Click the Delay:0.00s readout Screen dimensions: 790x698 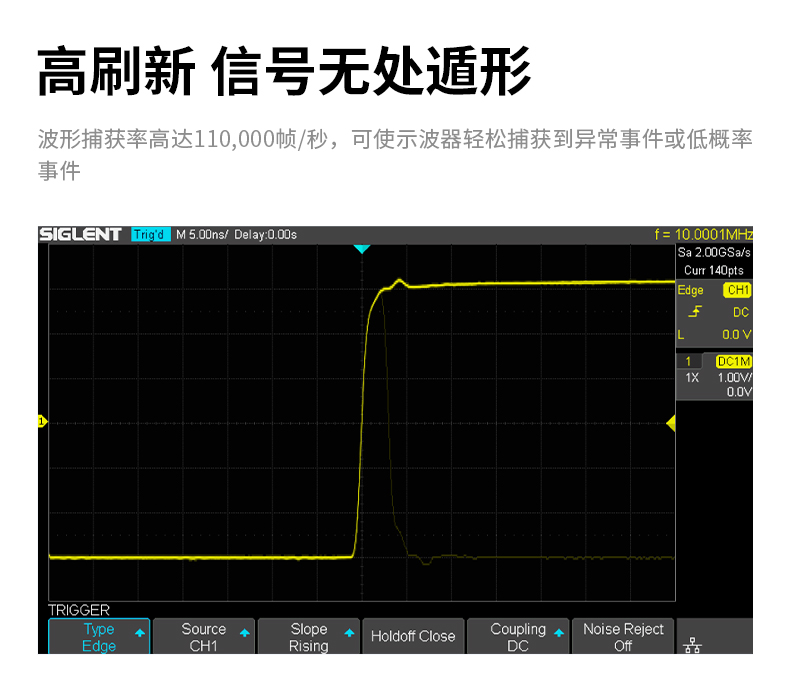(266, 235)
